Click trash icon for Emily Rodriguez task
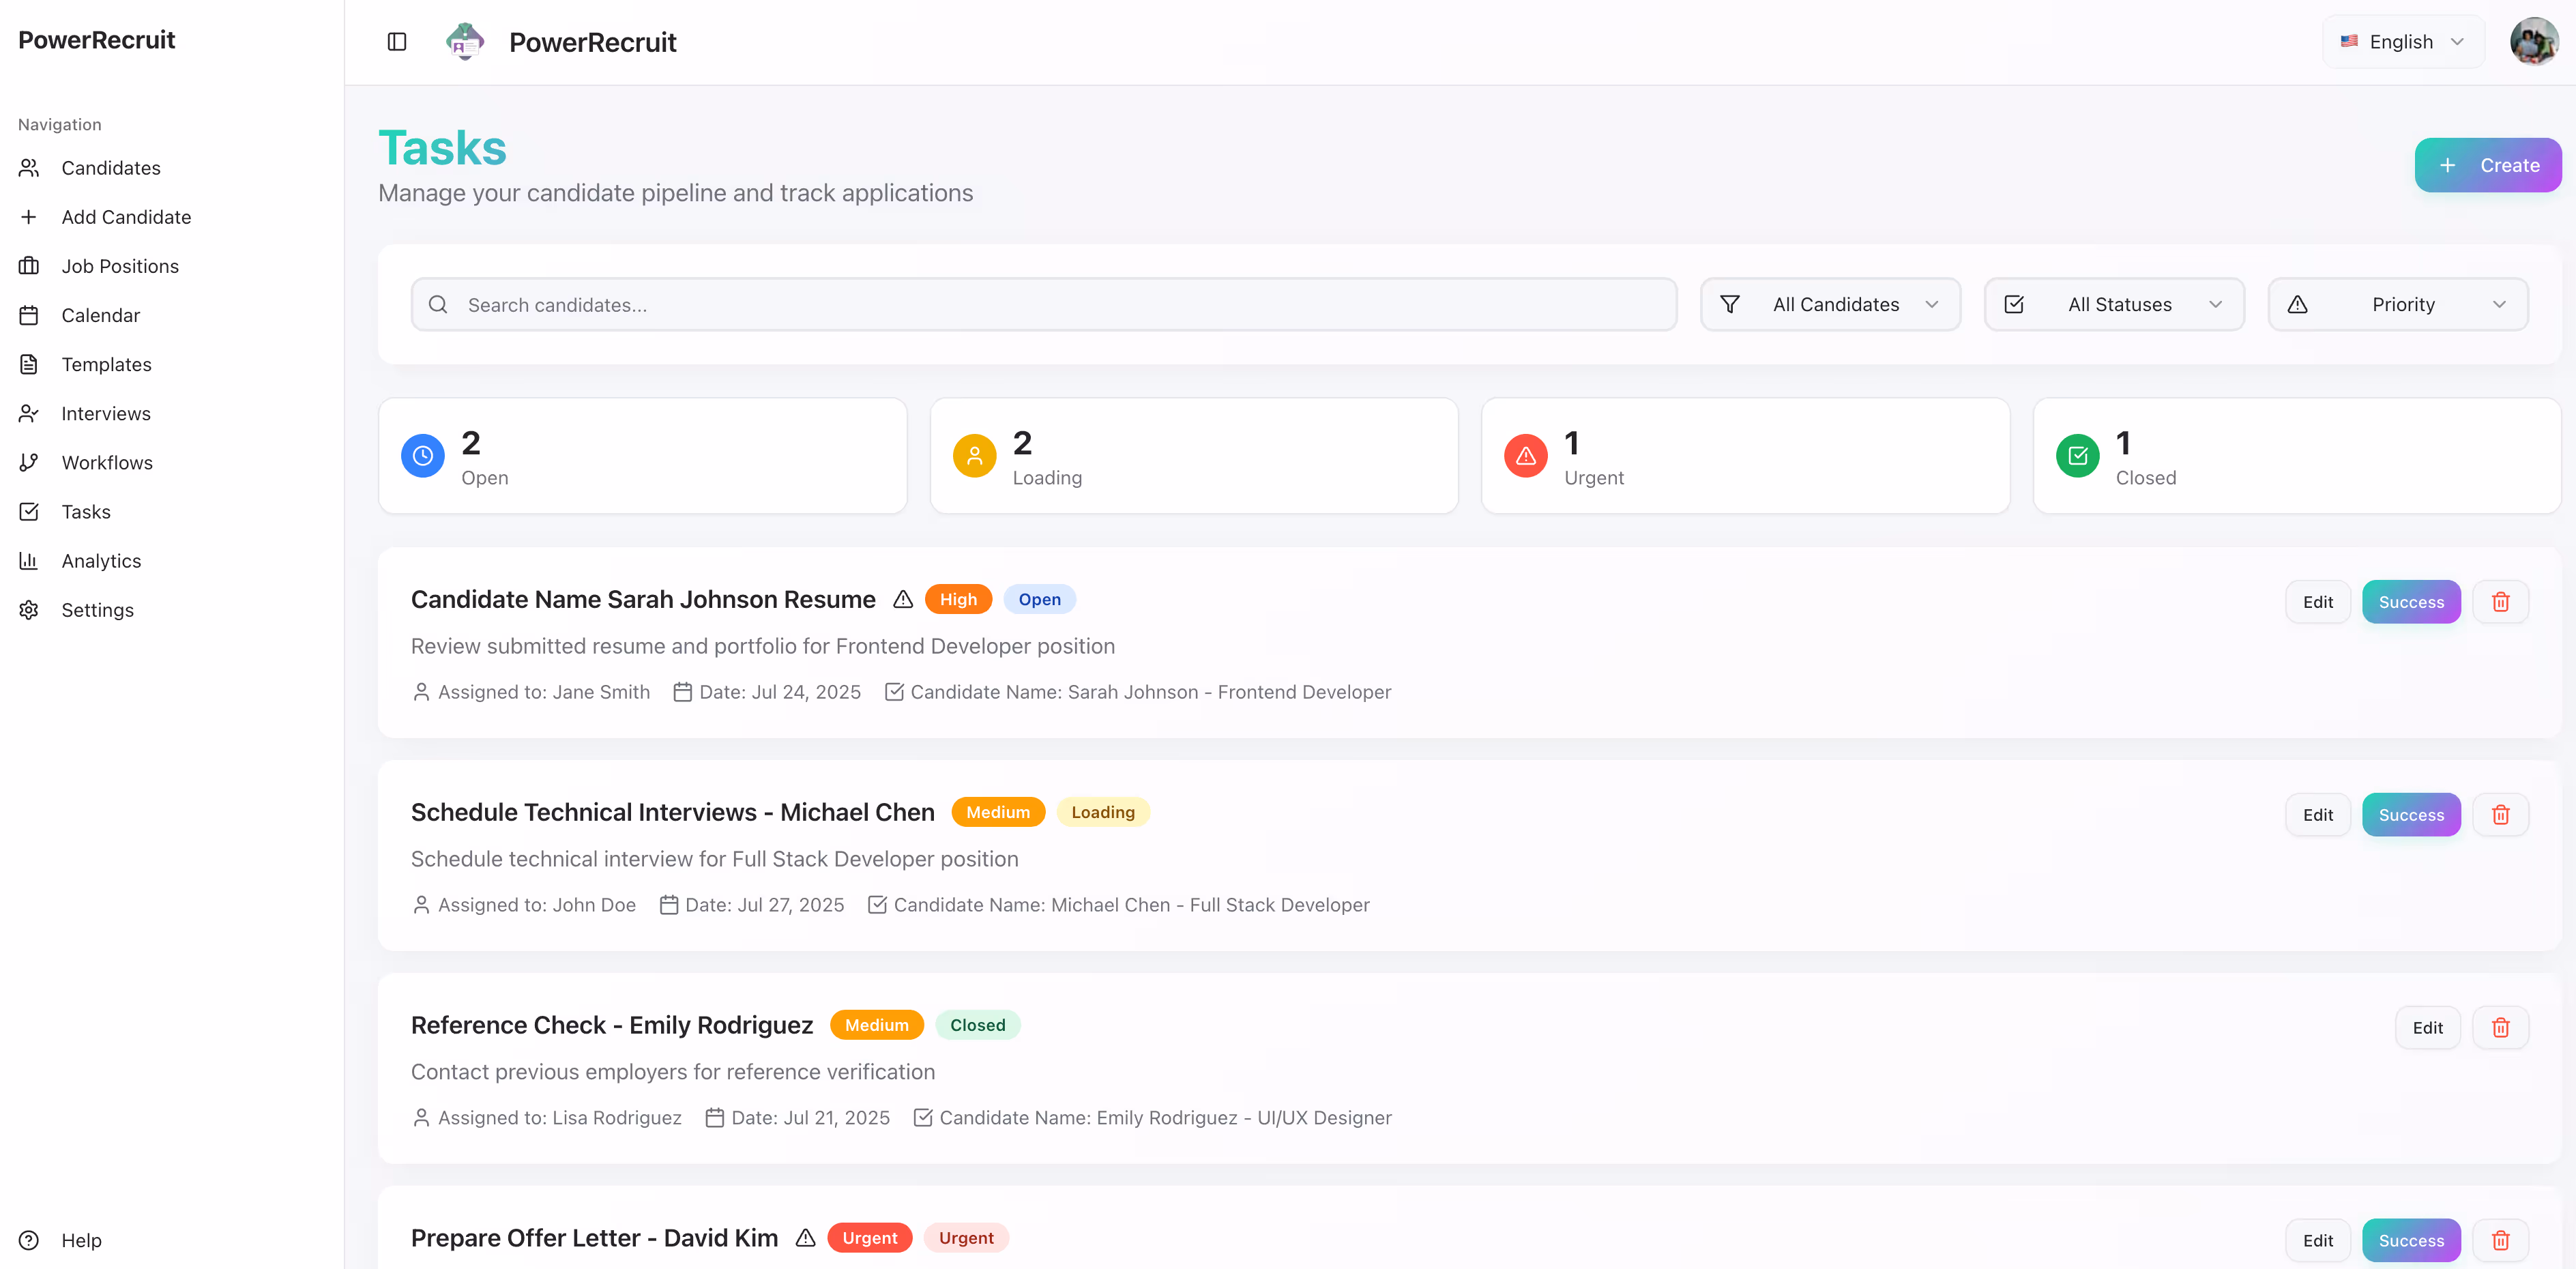This screenshot has width=2576, height=1269. 2500,1028
